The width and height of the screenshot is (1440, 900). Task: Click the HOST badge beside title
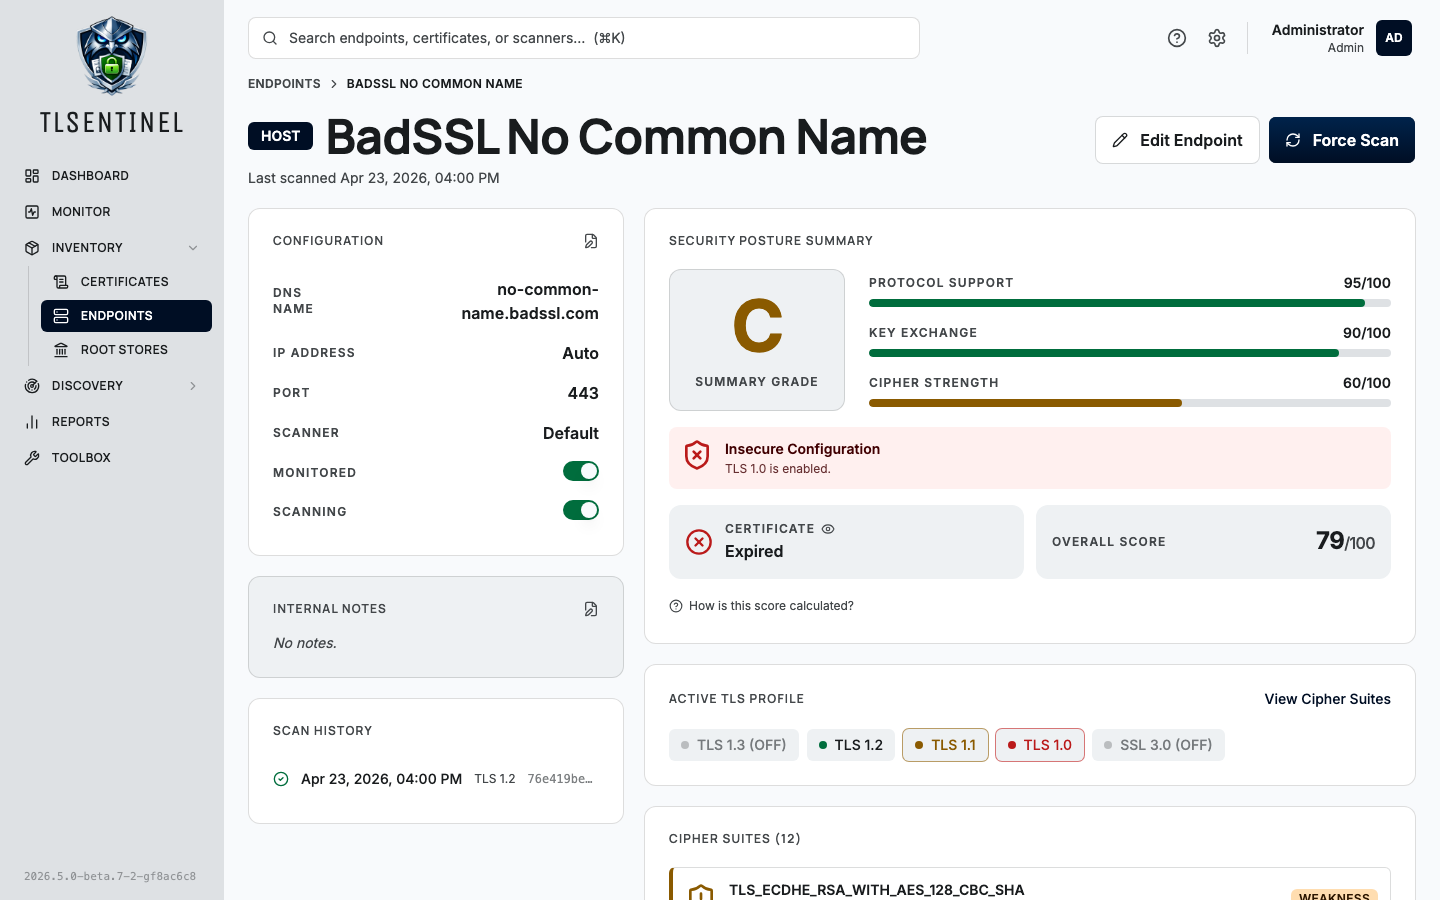click(x=280, y=136)
